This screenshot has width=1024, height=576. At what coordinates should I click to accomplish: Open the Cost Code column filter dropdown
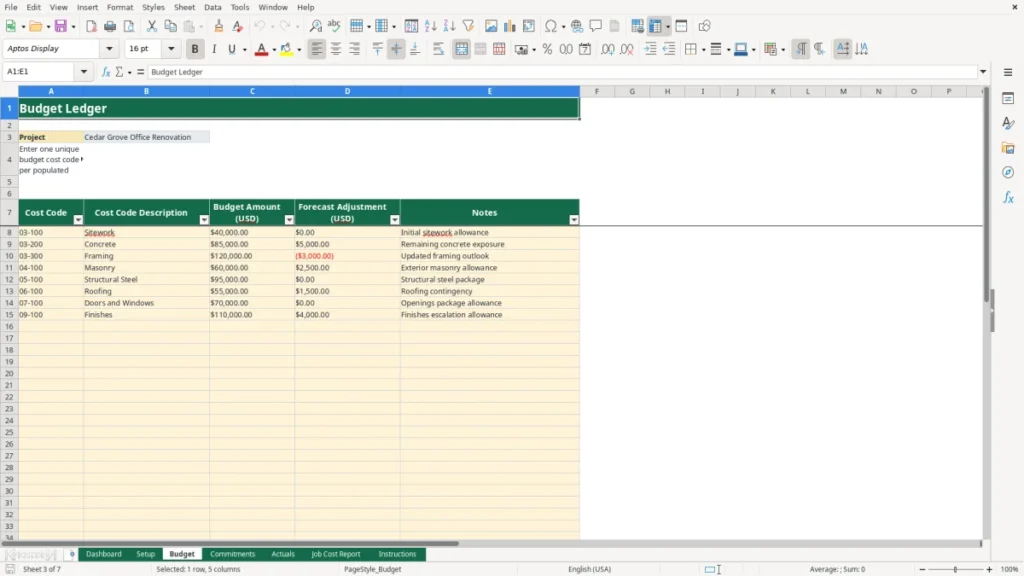(x=78, y=220)
